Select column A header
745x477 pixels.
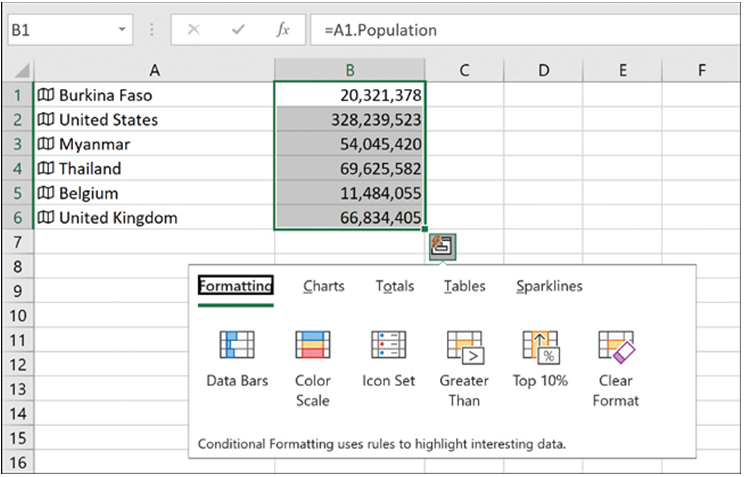tap(154, 70)
